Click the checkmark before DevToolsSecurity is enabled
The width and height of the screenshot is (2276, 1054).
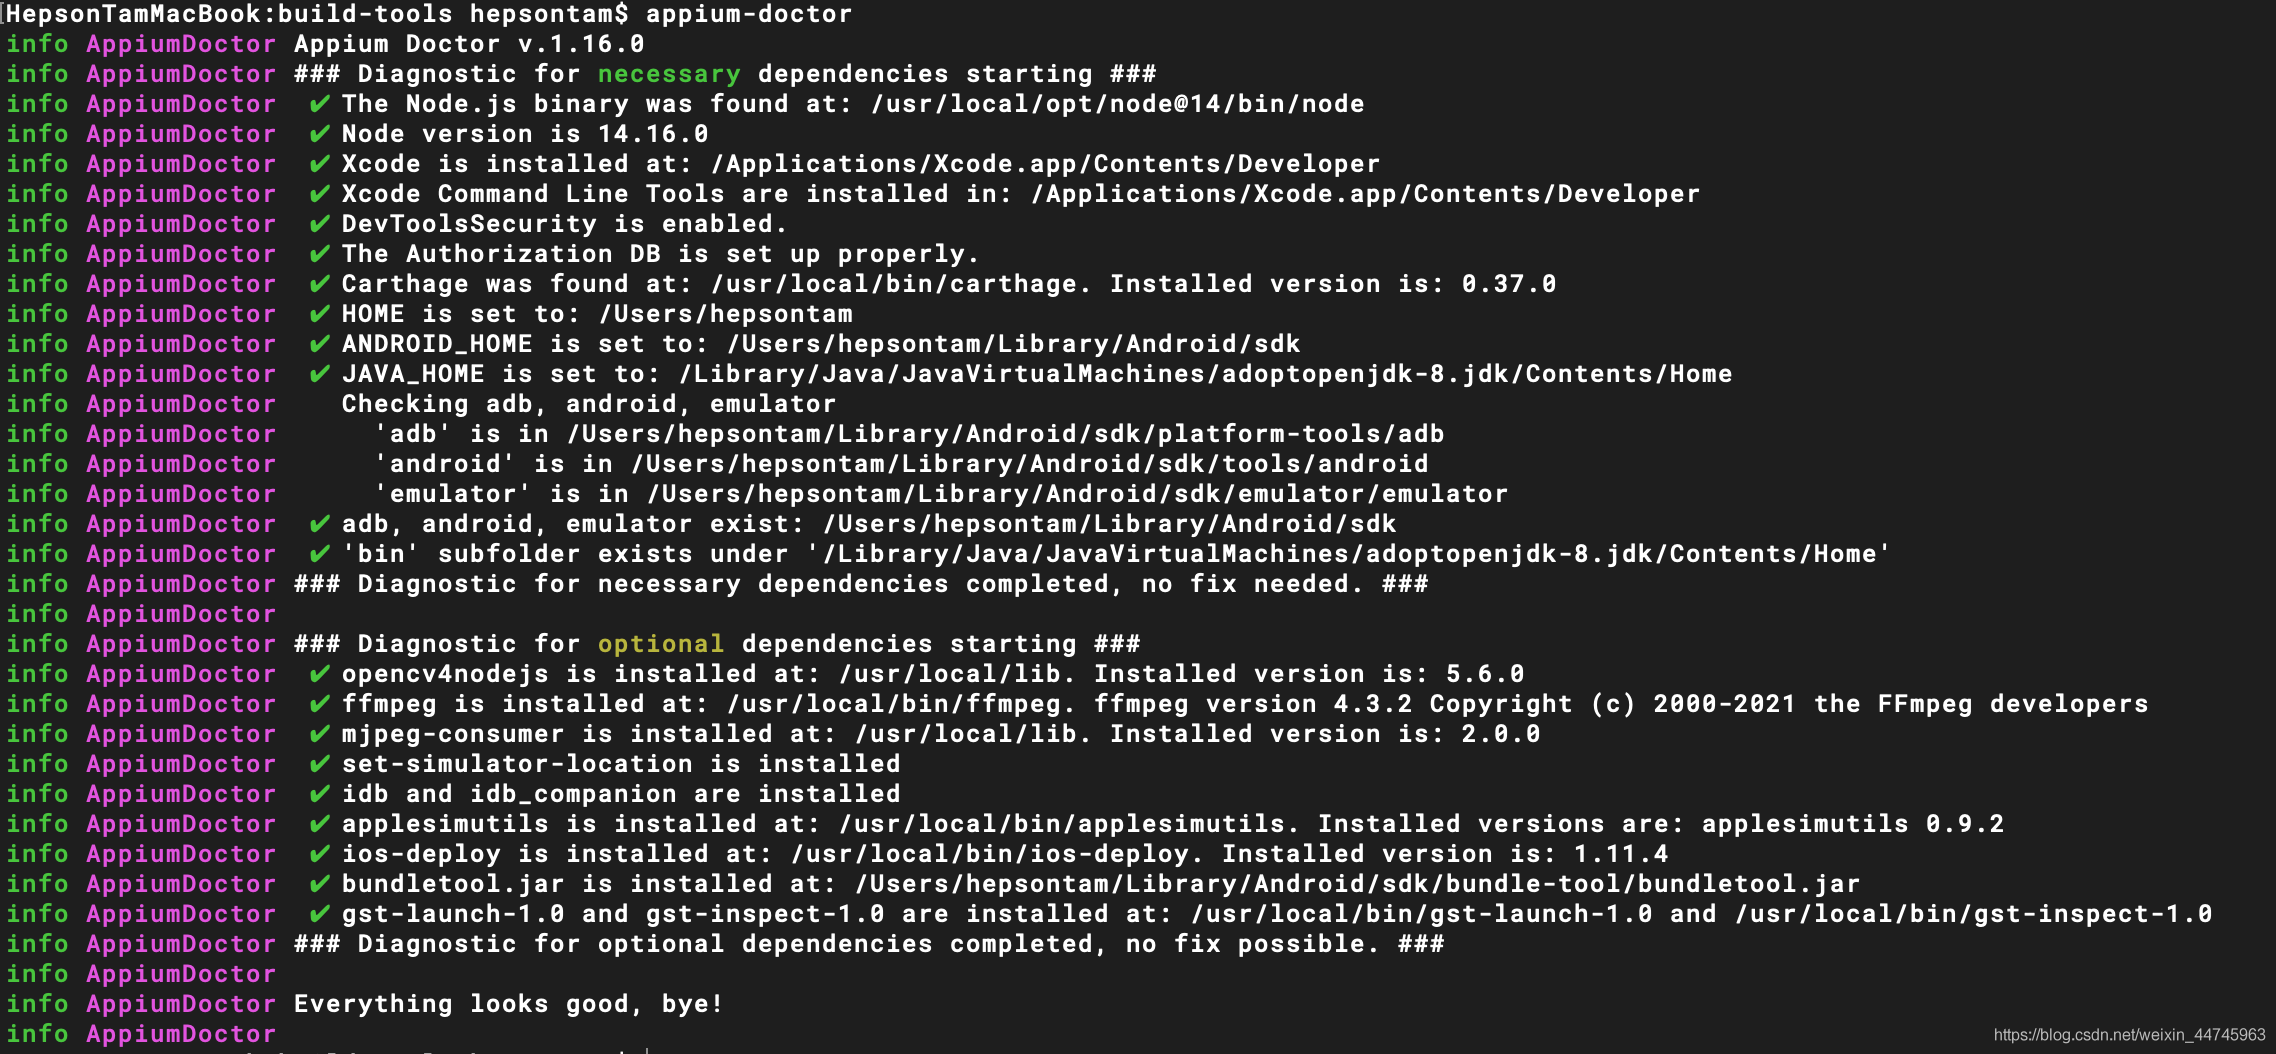(x=319, y=224)
